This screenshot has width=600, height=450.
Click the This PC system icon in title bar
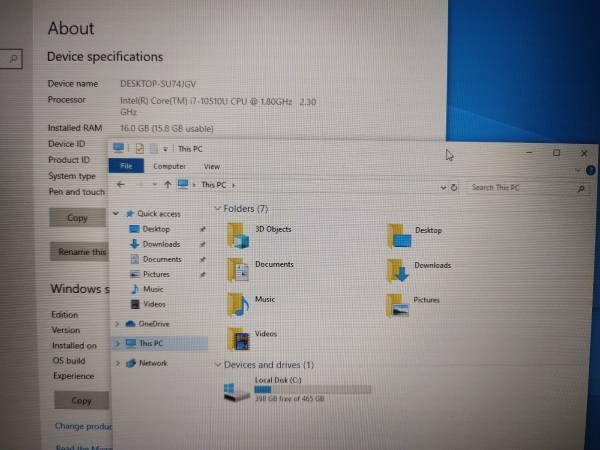click(119, 148)
